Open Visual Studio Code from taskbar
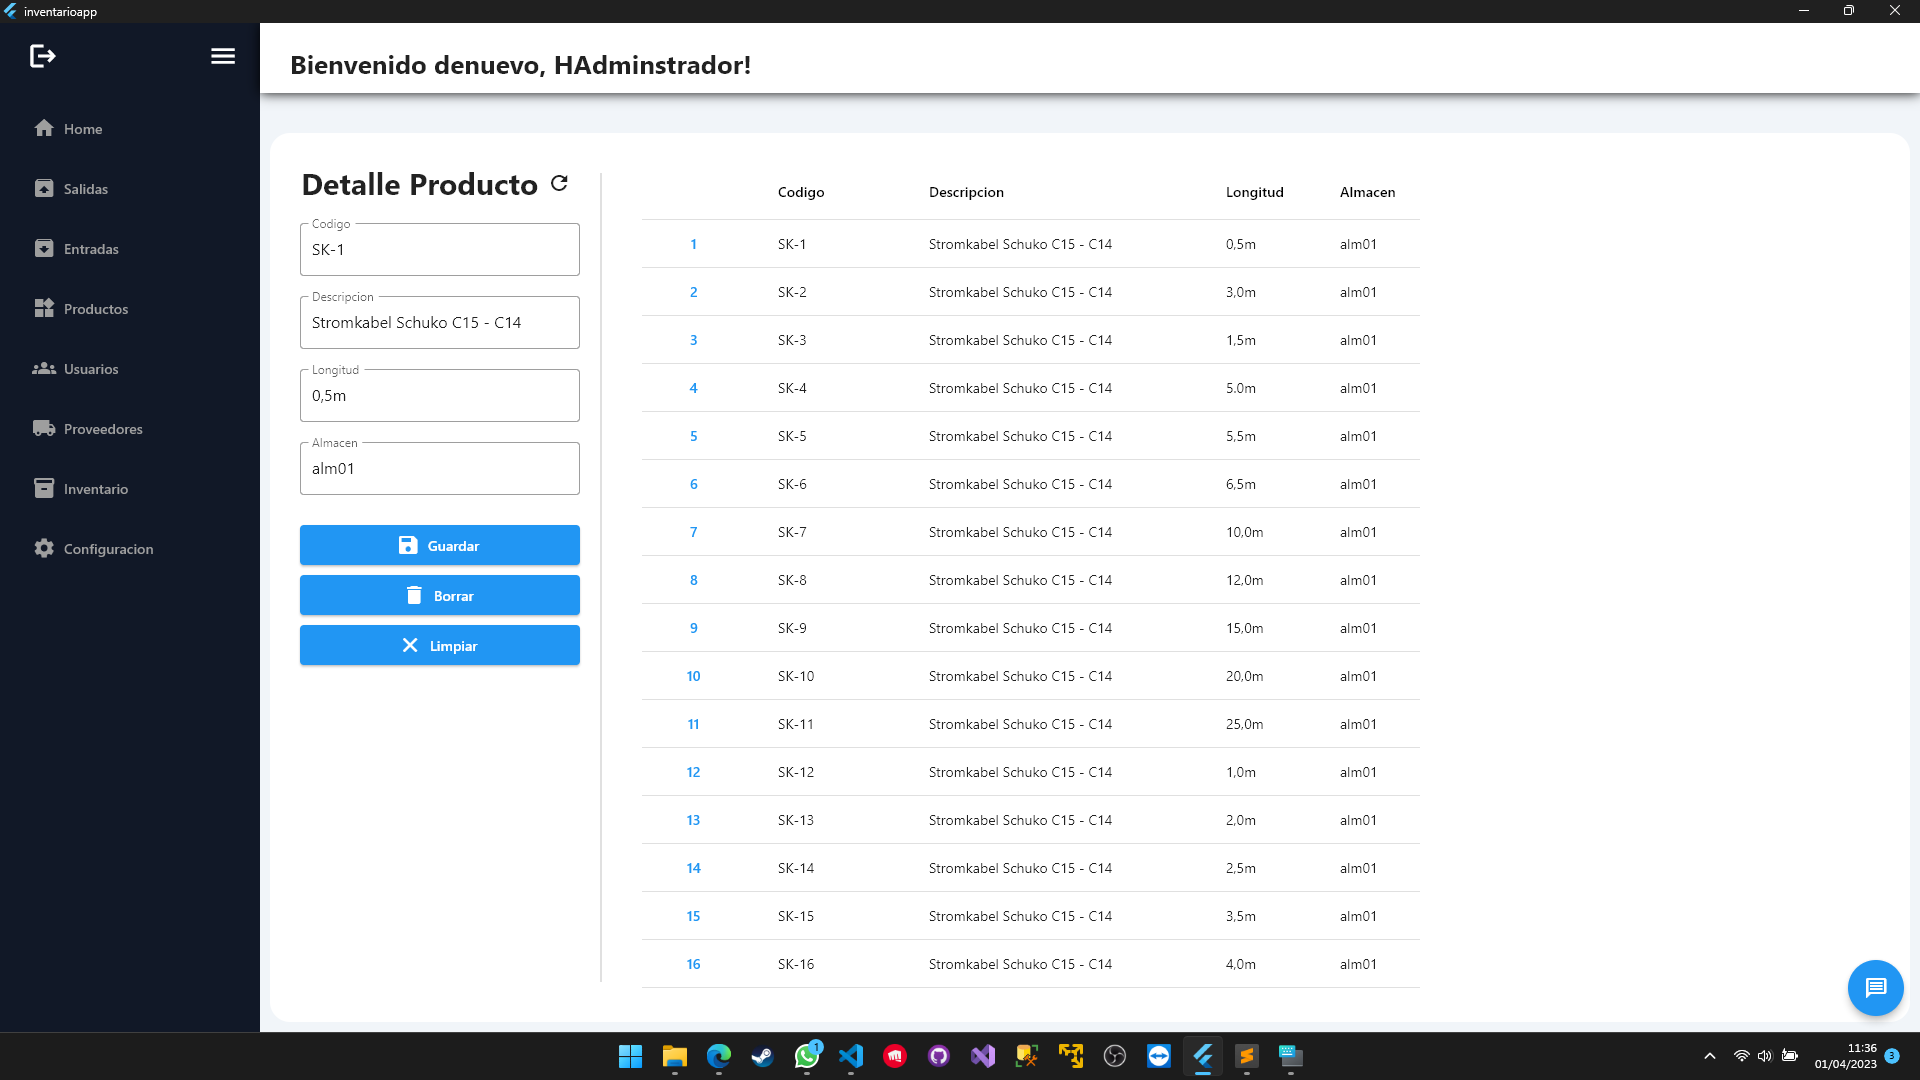 [x=850, y=1056]
